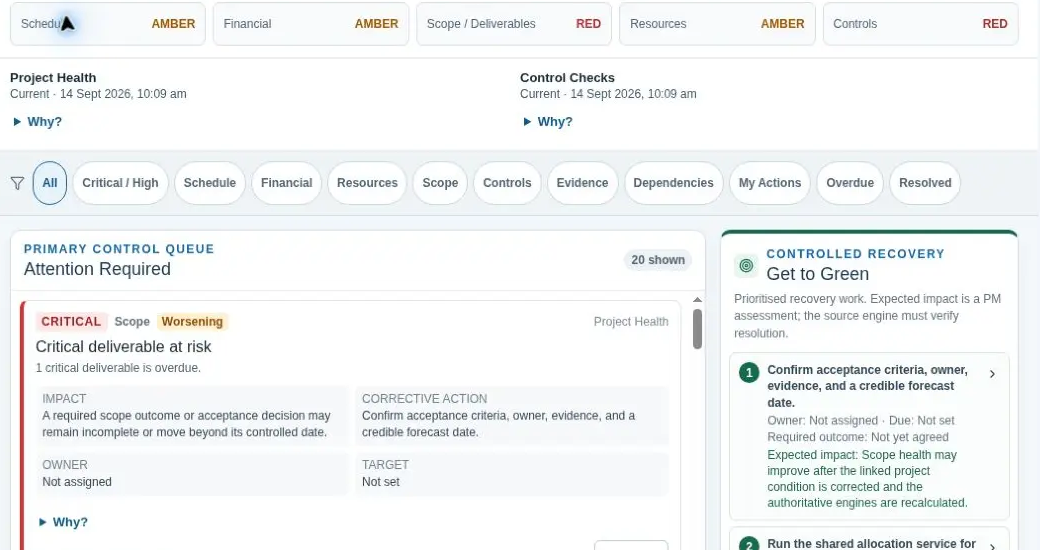Image resolution: width=1040 pixels, height=550 pixels.
Task: Select the All filter chip
Action: pos(50,183)
